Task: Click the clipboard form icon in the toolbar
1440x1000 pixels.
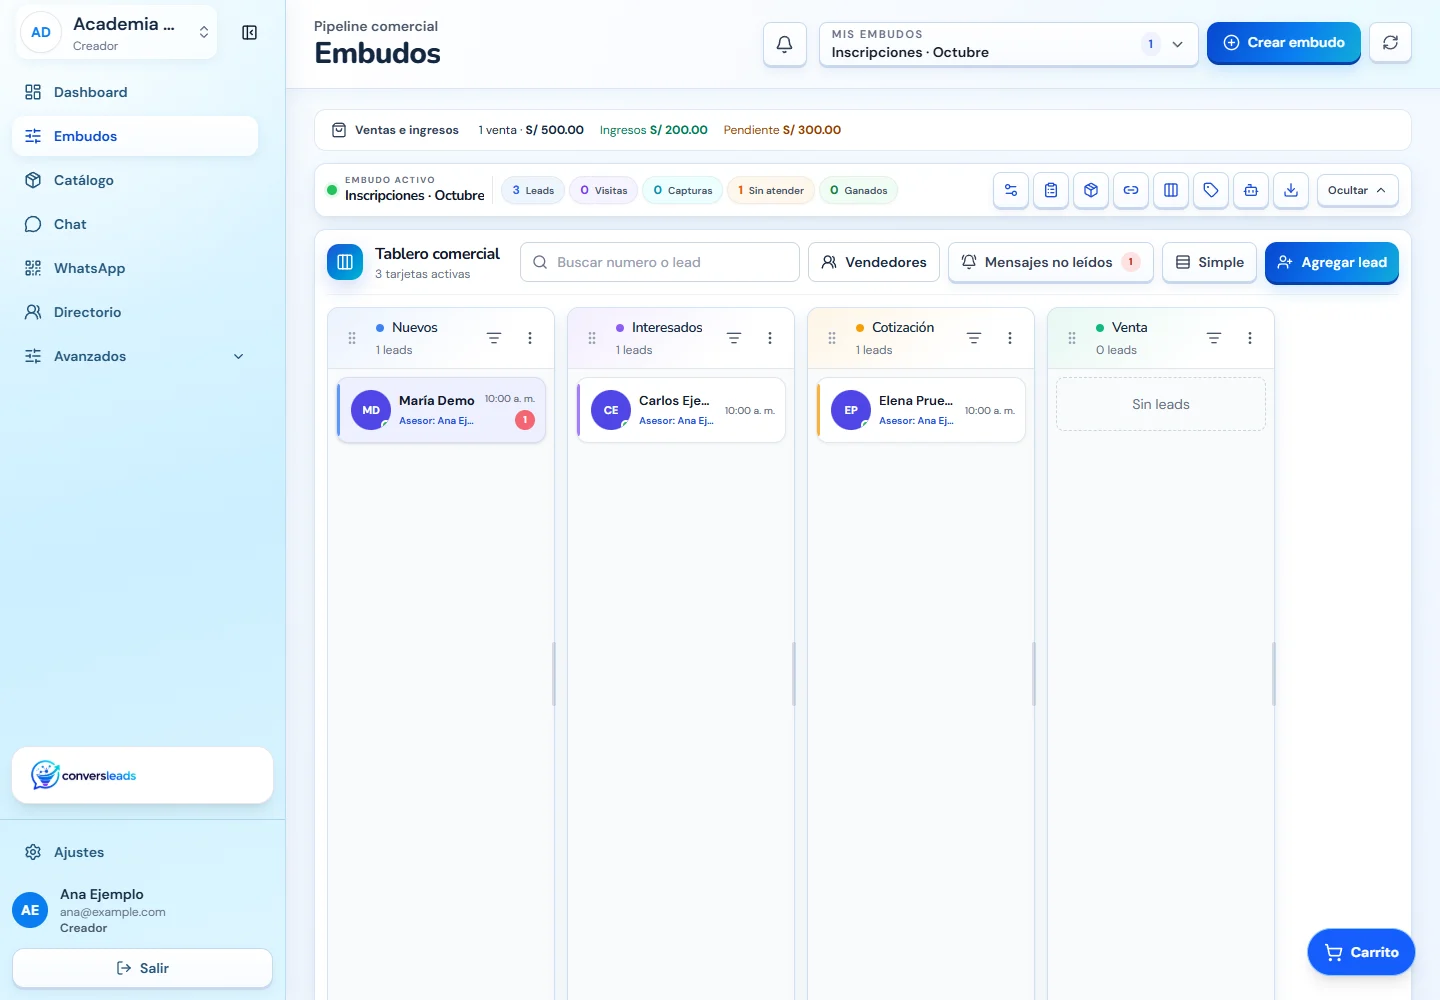Action: (x=1051, y=190)
